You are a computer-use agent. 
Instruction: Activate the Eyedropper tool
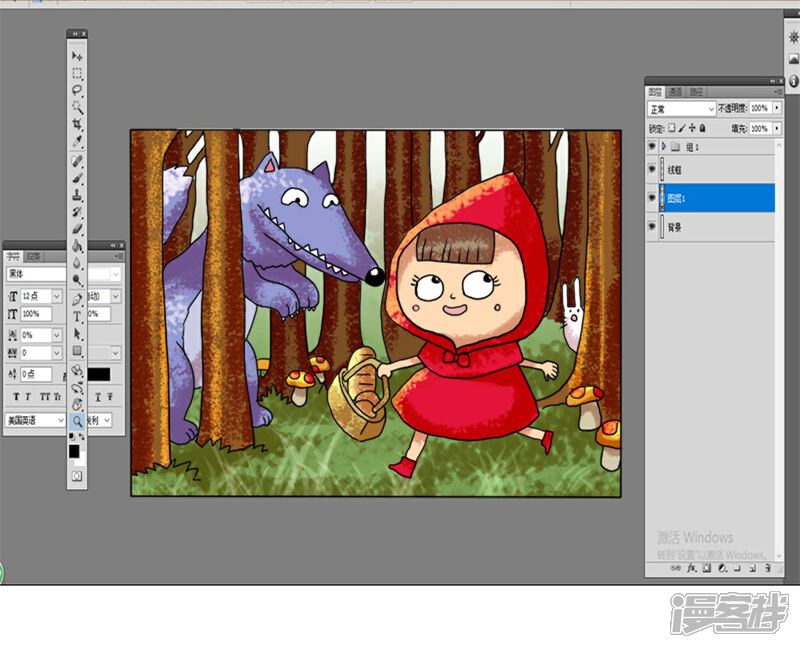coord(76,142)
